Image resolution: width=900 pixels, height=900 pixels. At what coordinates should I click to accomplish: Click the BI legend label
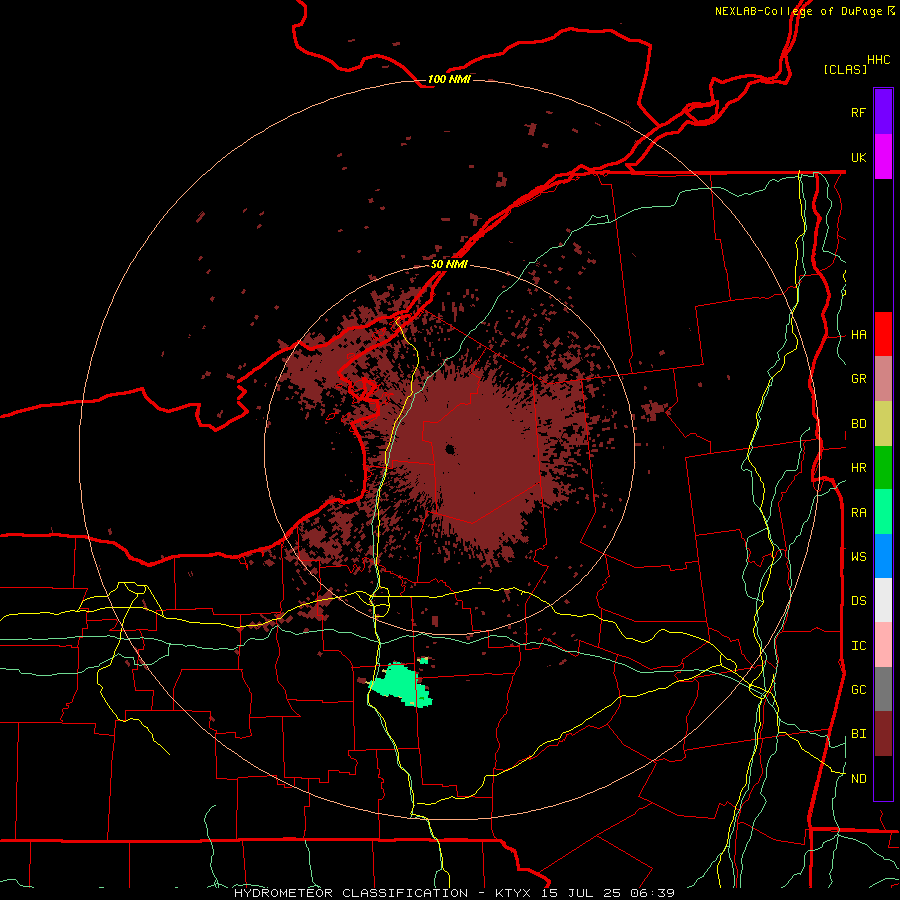click(x=858, y=734)
